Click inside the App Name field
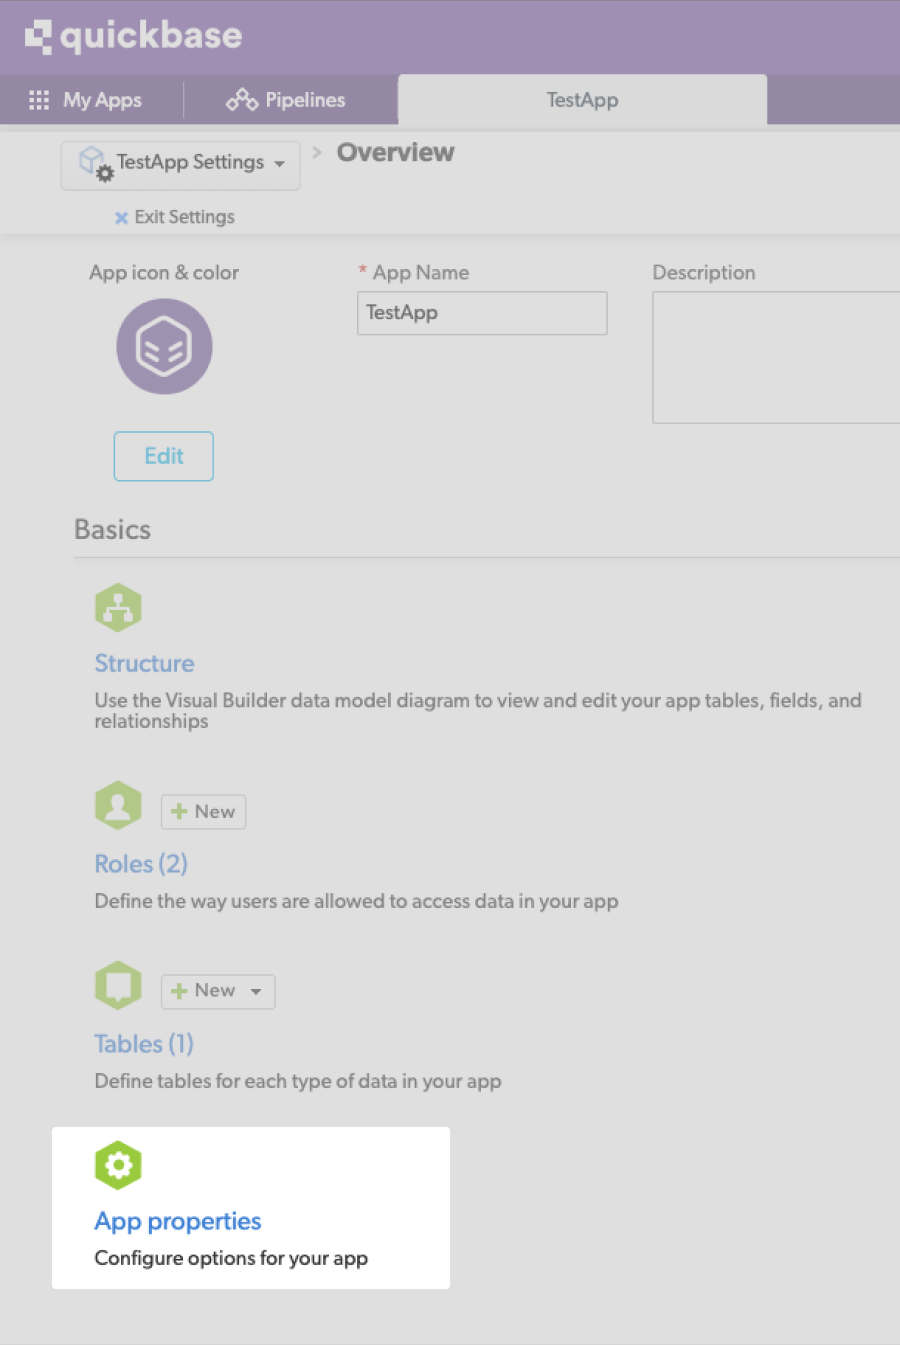900x1346 pixels. coord(482,313)
